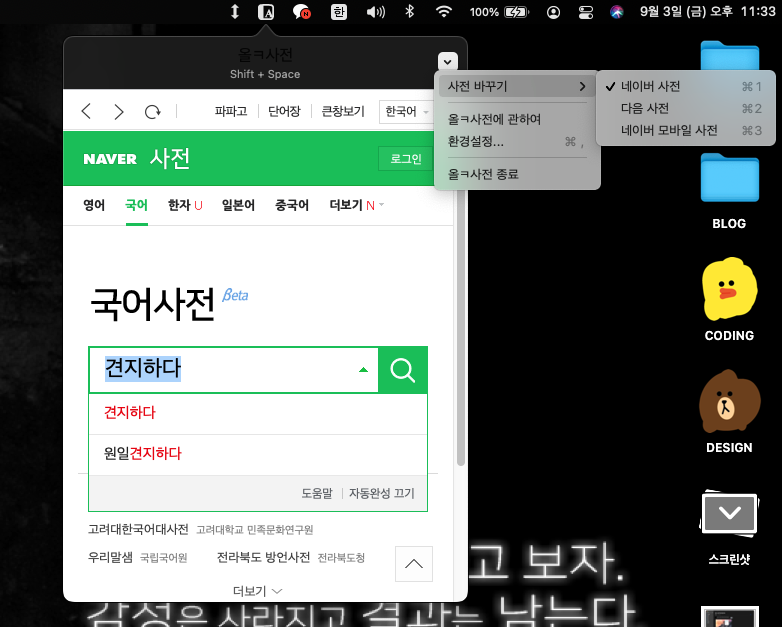782x627 pixels.
Task: Expand 더보기 at the page bottom
Action: (x=258, y=591)
